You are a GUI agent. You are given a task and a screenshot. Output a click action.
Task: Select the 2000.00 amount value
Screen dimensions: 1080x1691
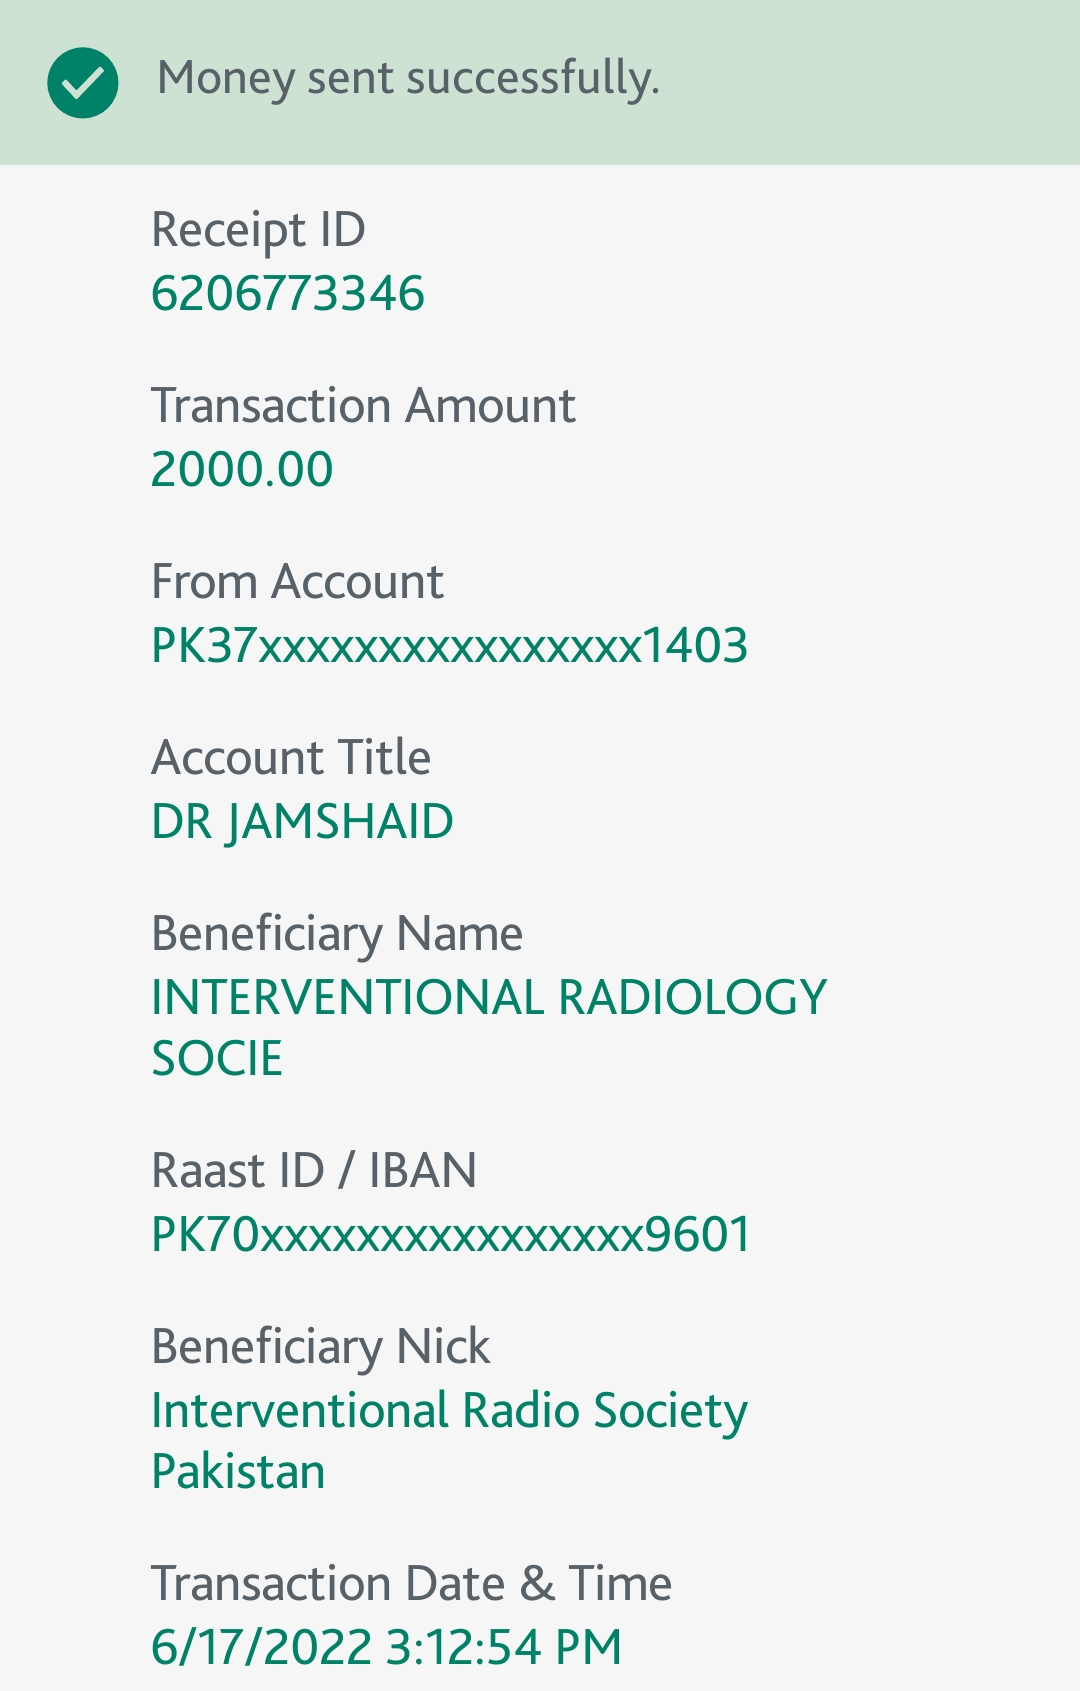tap(242, 470)
